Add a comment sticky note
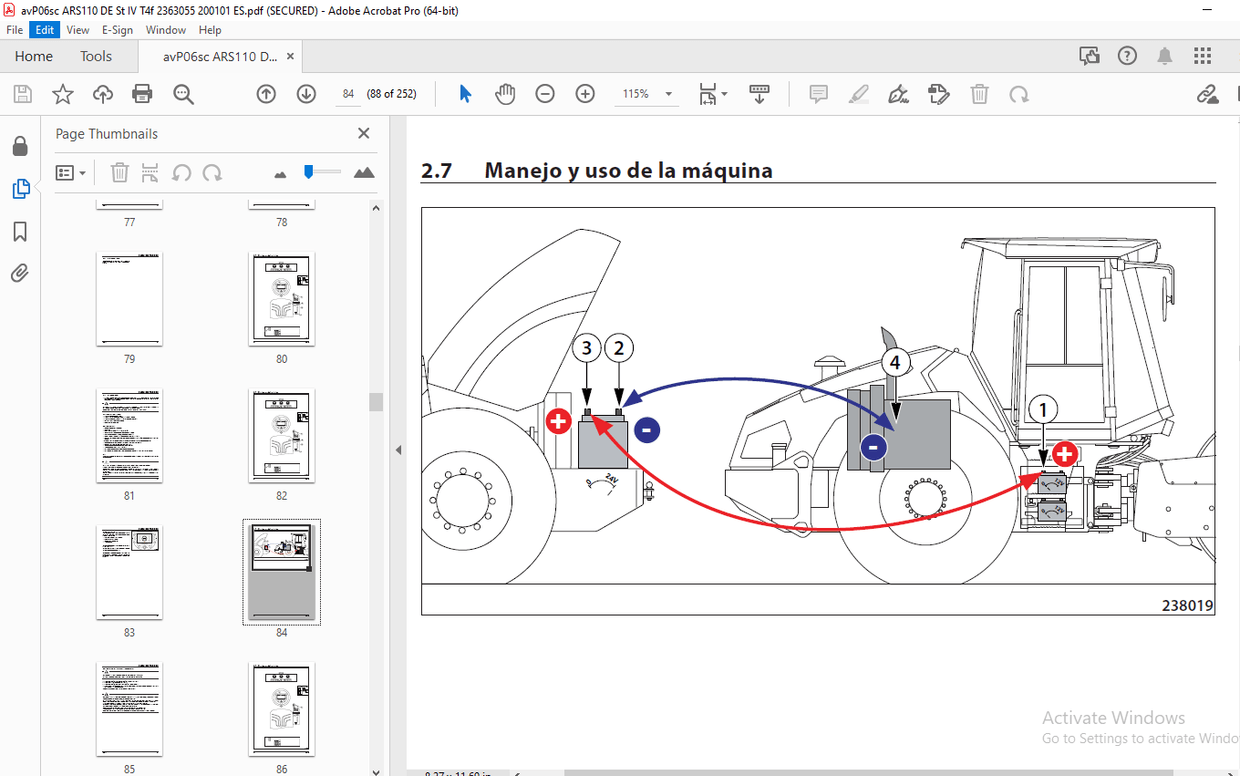 (818, 93)
